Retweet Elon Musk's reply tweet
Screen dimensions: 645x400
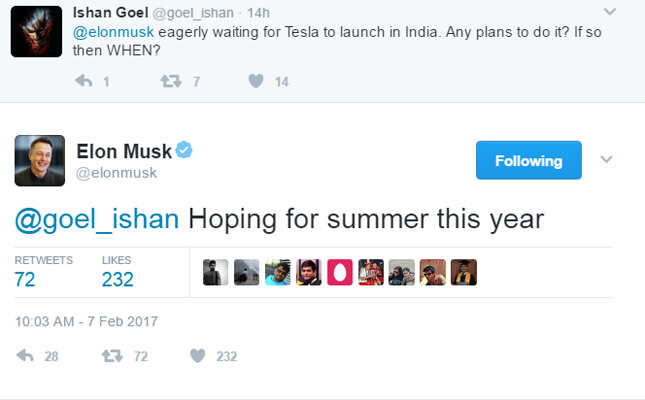pyautogui.click(x=112, y=355)
